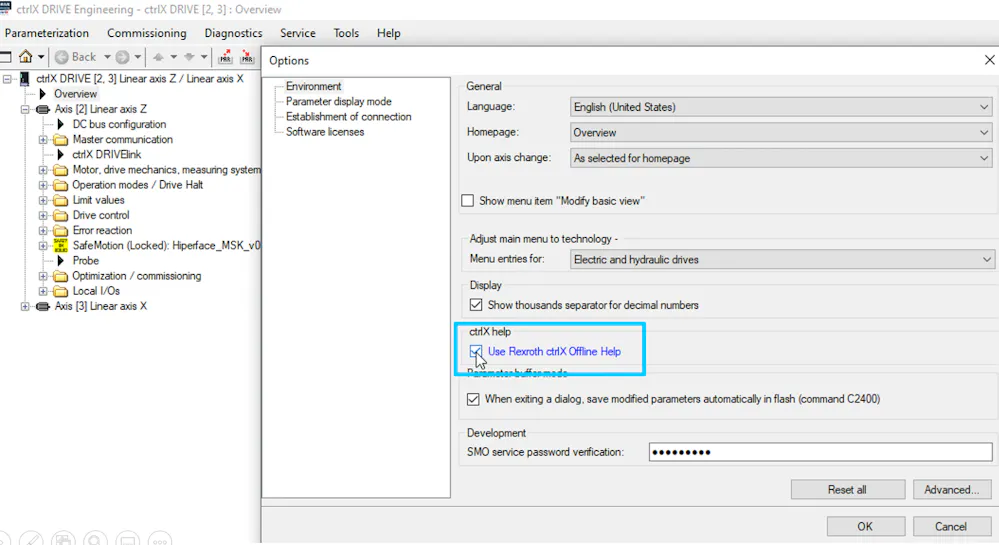
Task: Click the first PAR icon with up-right arrow
Action: click(225, 57)
